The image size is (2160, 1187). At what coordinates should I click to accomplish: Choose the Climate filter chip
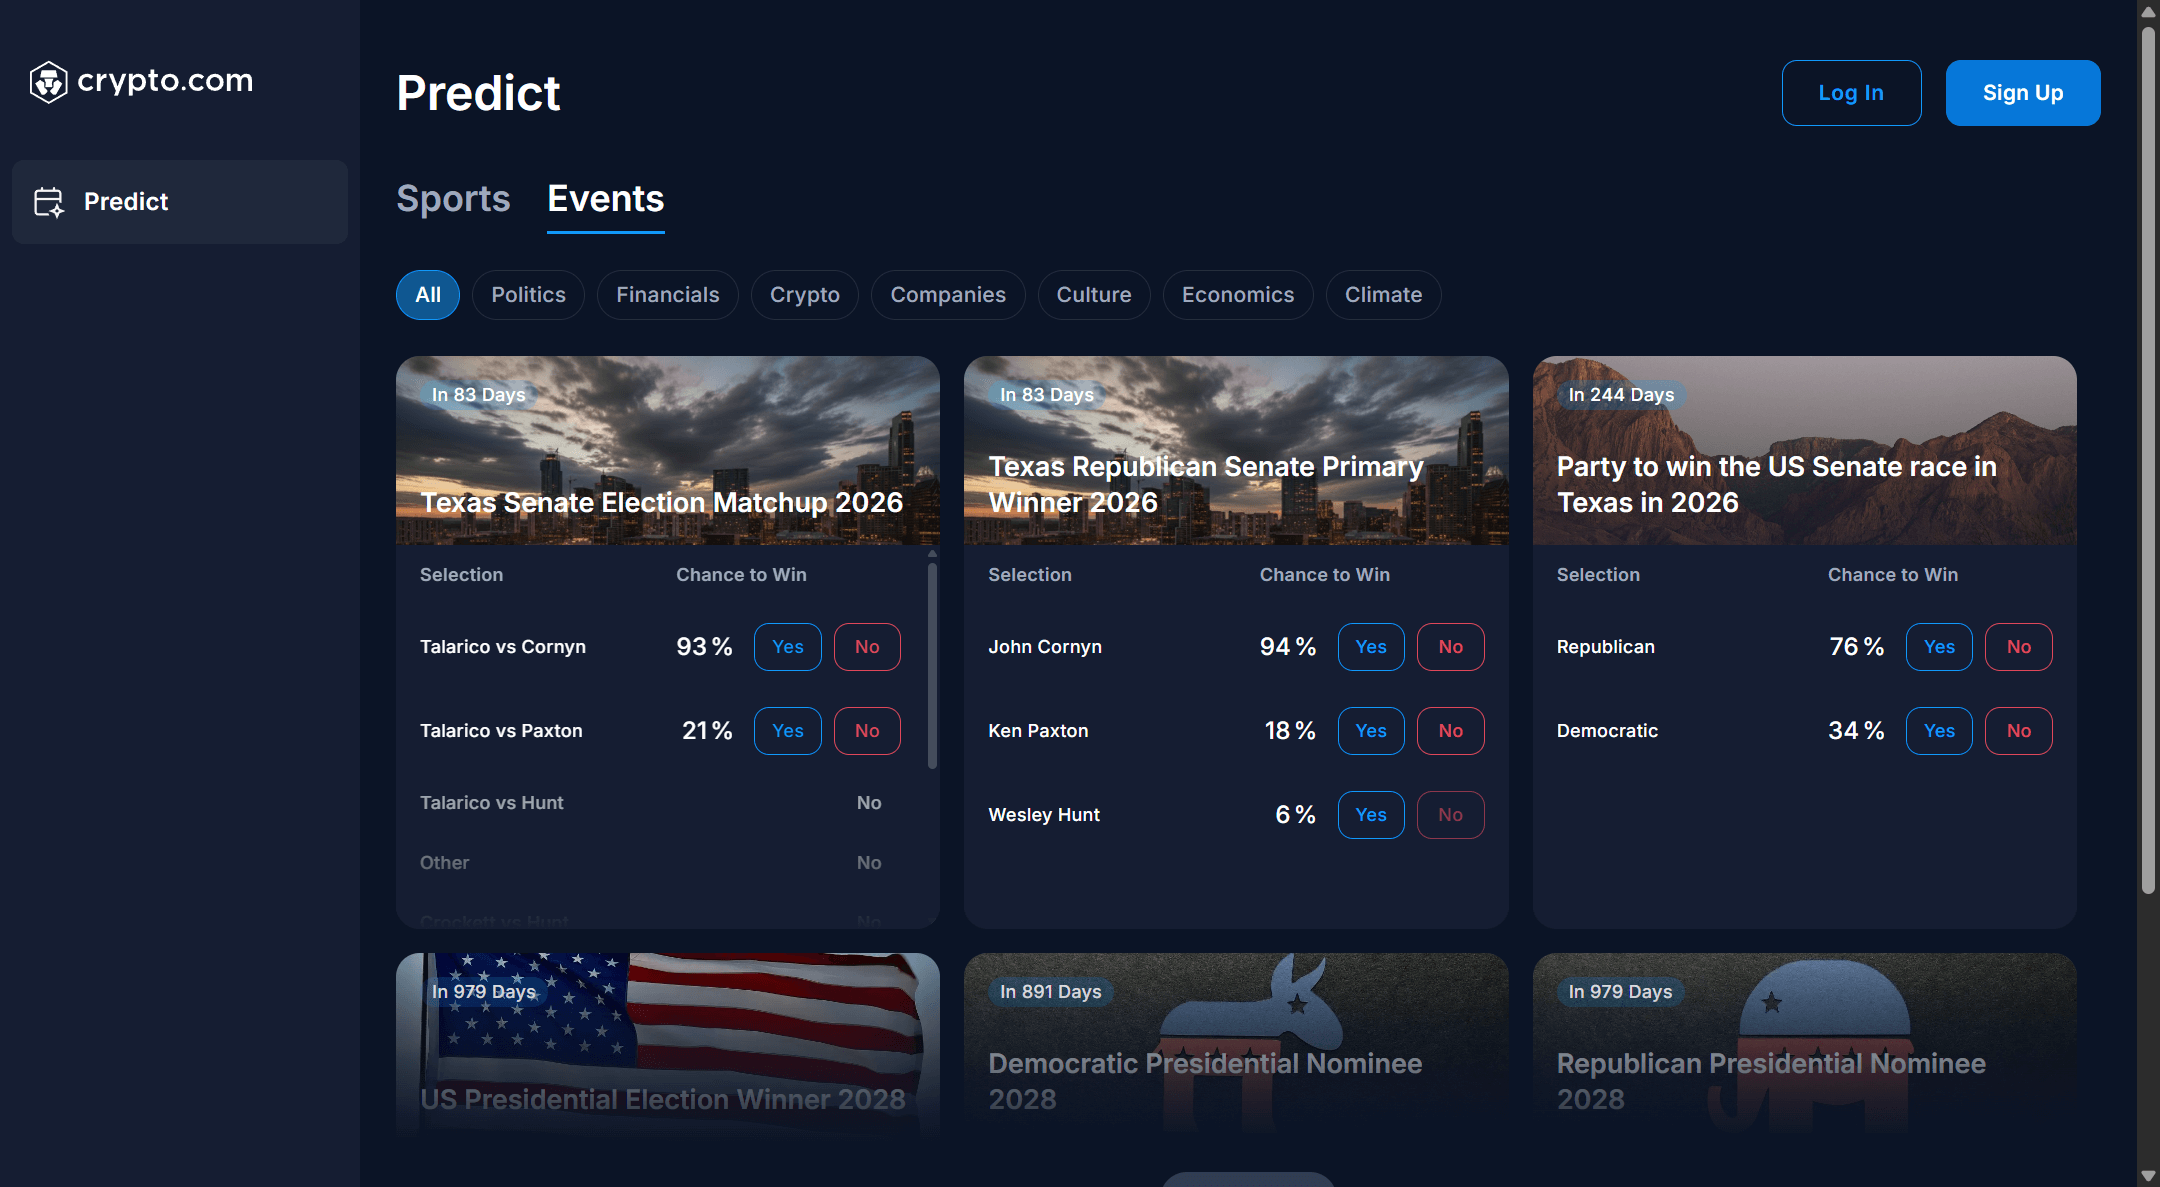tap(1383, 295)
